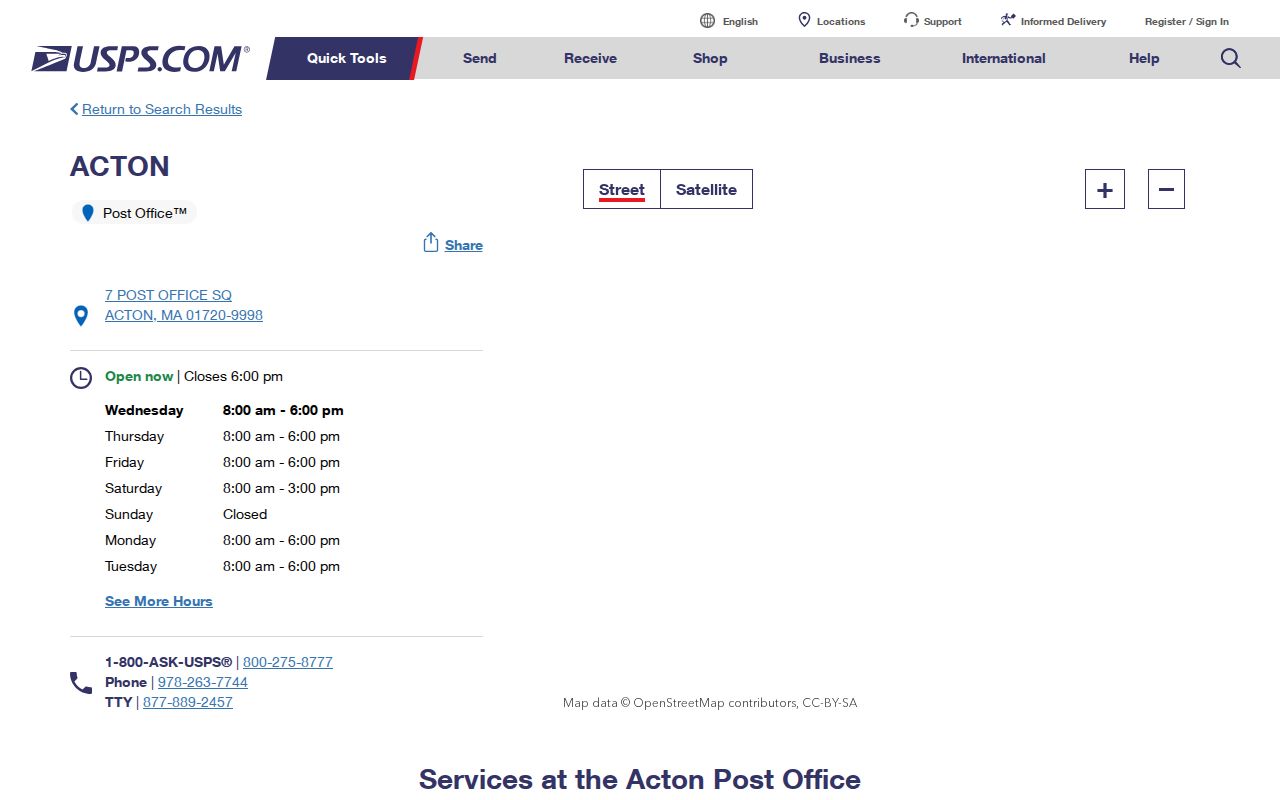Click the ACTON, MA 01720-9998 link line
Image resolution: width=1280 pixels, height=800 pixels.
click(184, 315)
